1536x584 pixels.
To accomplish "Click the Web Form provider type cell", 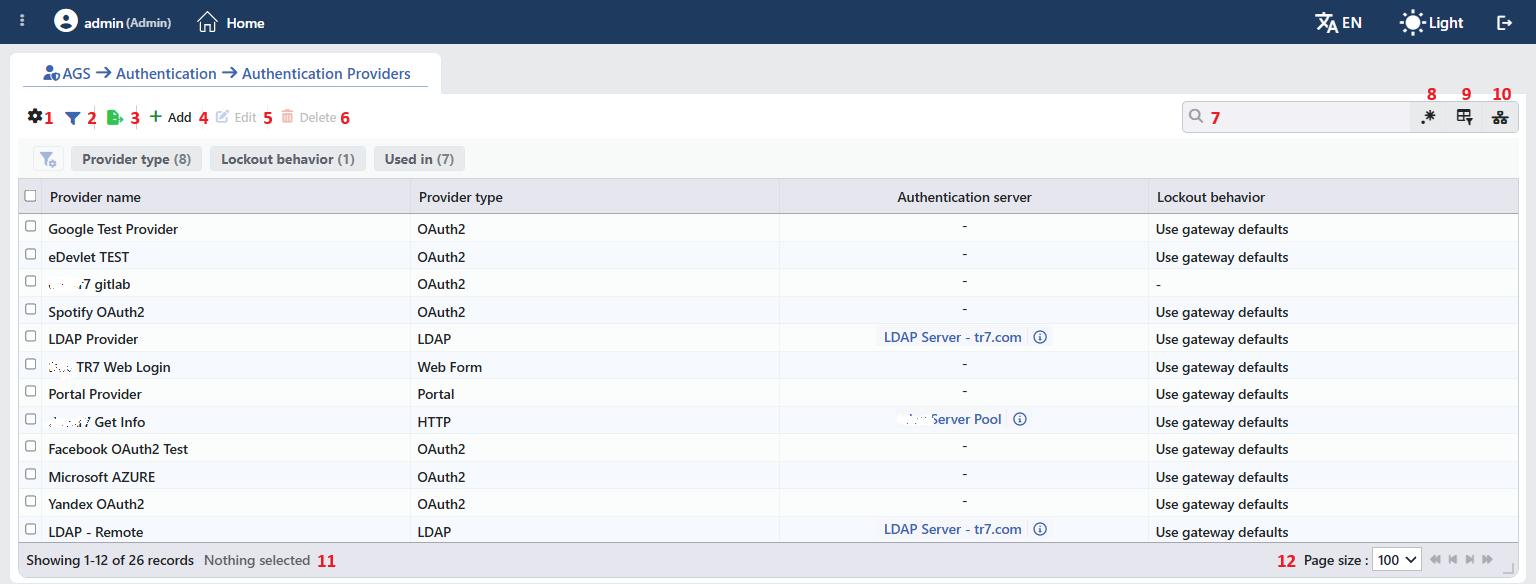I will click(450, 367).
